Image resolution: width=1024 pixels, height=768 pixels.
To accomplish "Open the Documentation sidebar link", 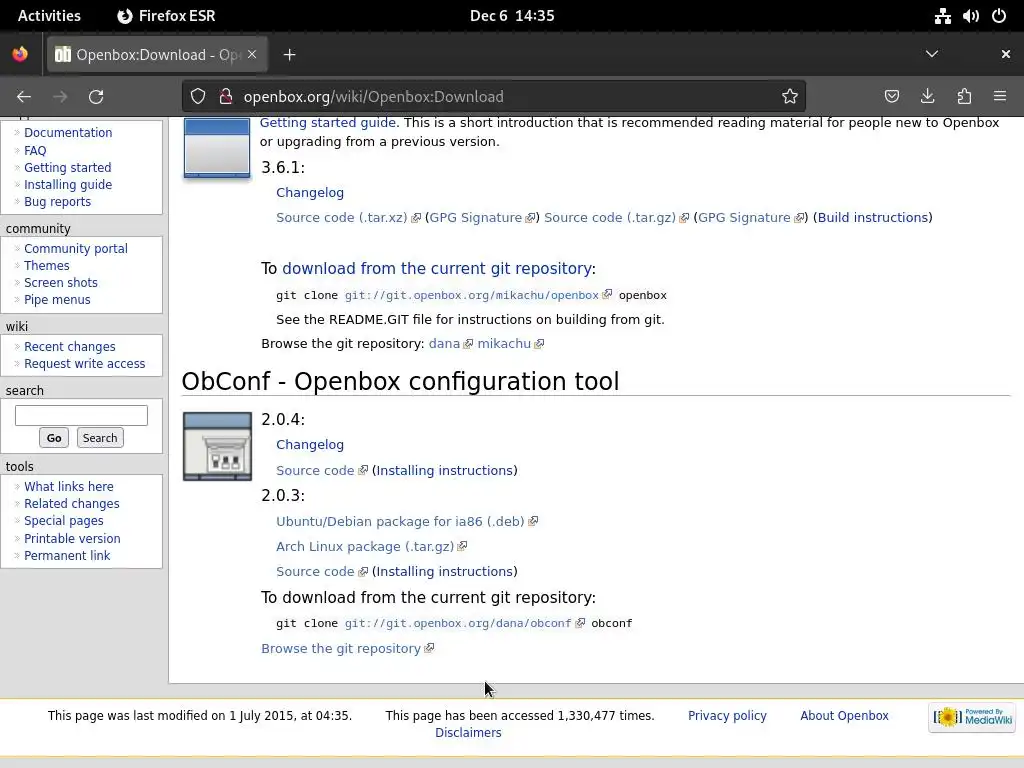I will (x=68, y=133).
